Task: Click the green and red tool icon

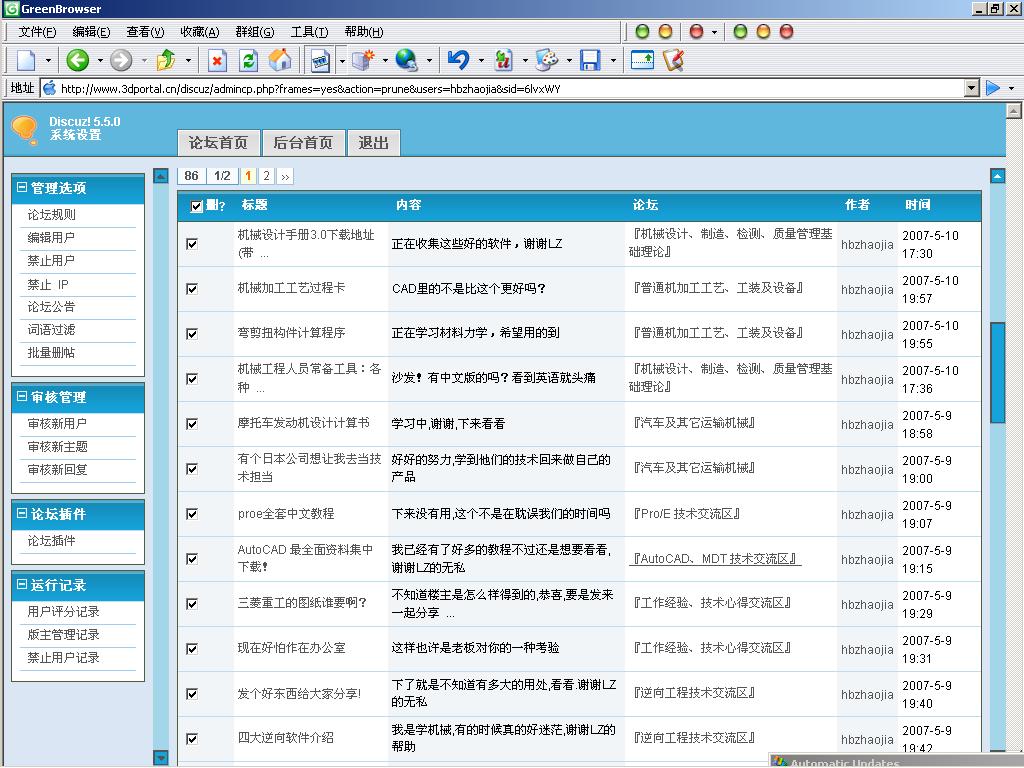Action: (503, 60)
